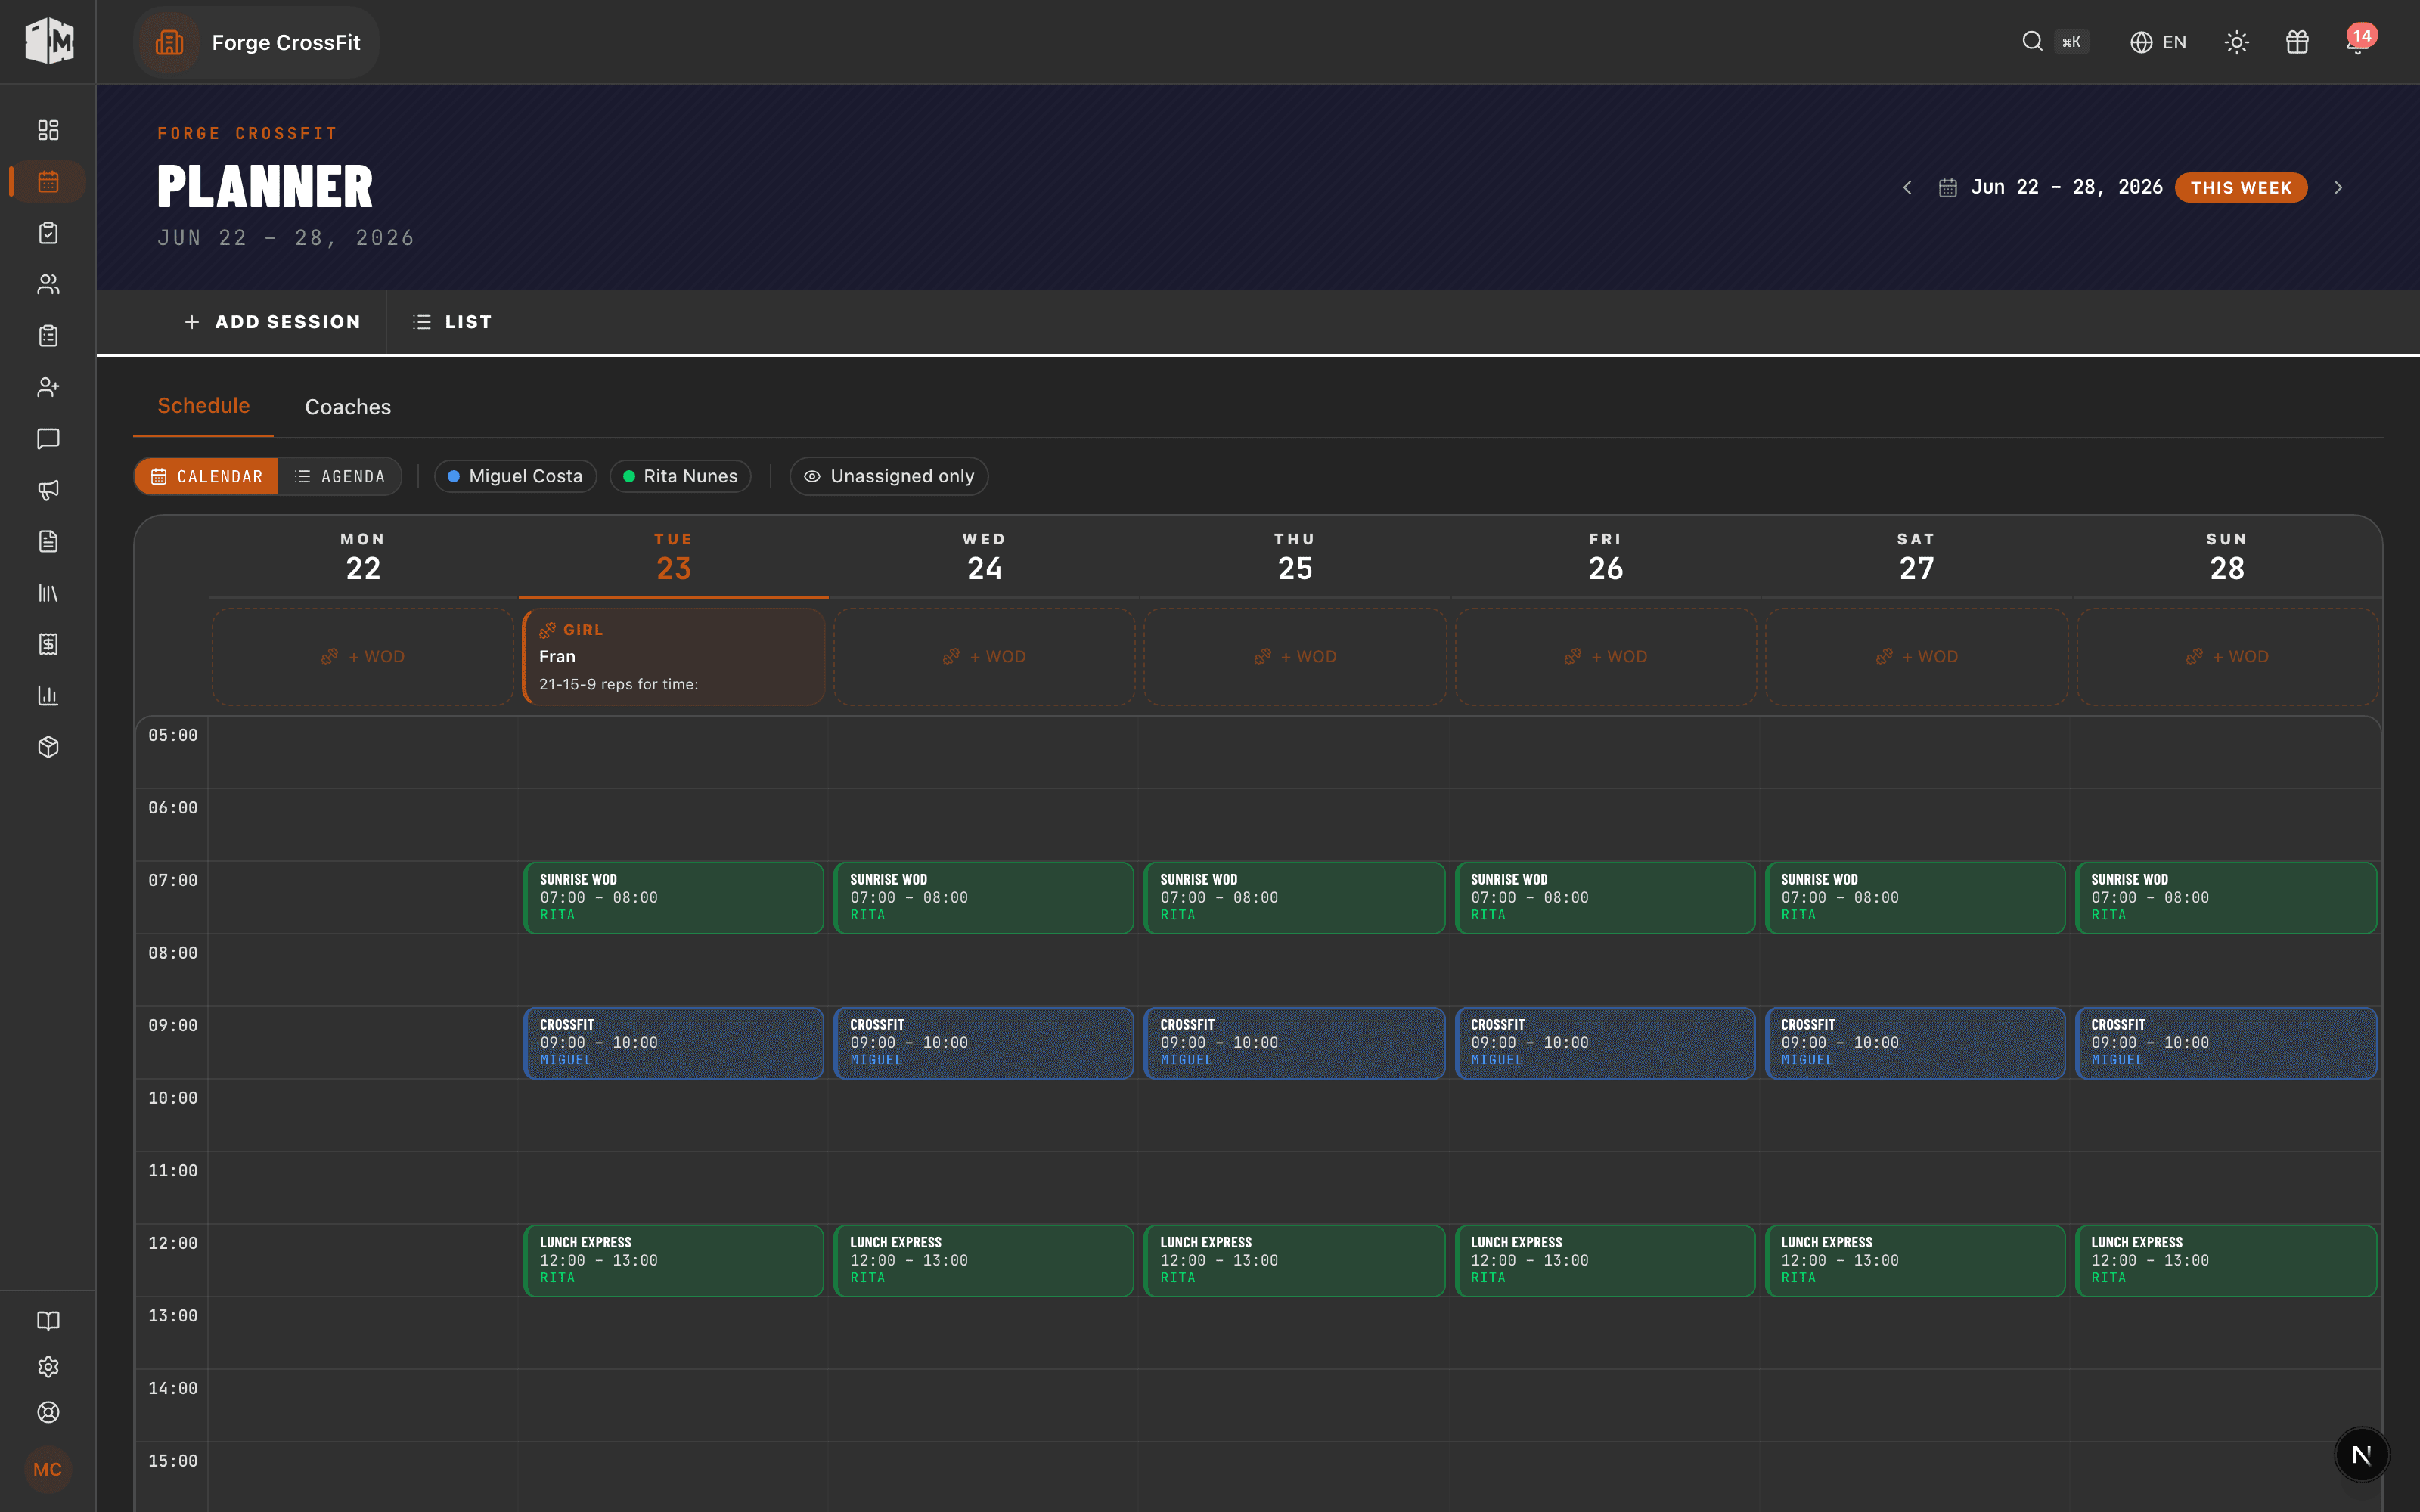Go to previous week with left chevron
The height and width of the screenshot is (1512, 2420).
(1907, 187)
